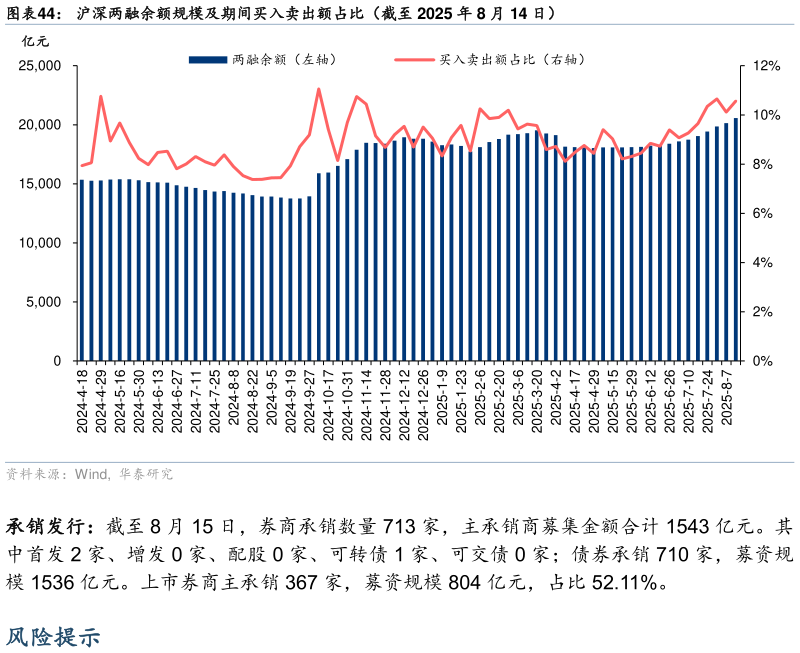Click the 2% right axis label
This screenshot has width=800, height=653.
point(762,312)
